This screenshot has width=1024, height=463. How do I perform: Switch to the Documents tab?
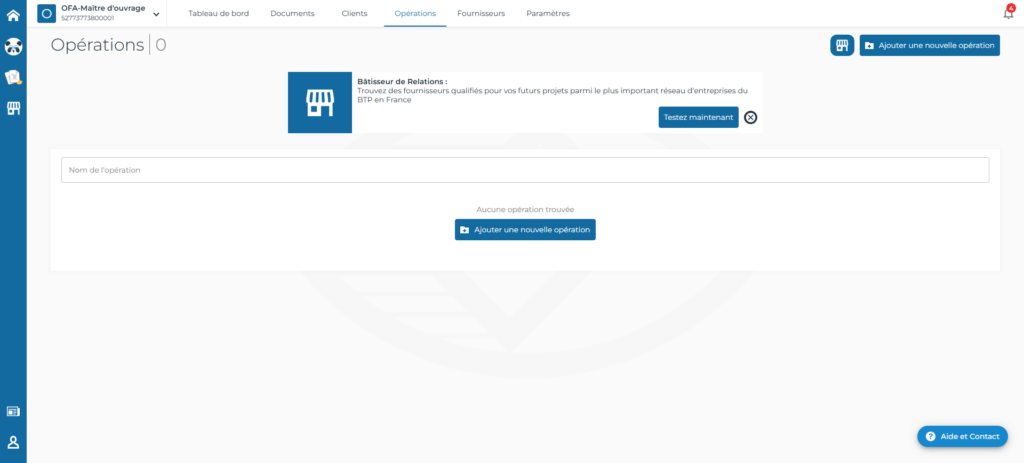[292, 14]
